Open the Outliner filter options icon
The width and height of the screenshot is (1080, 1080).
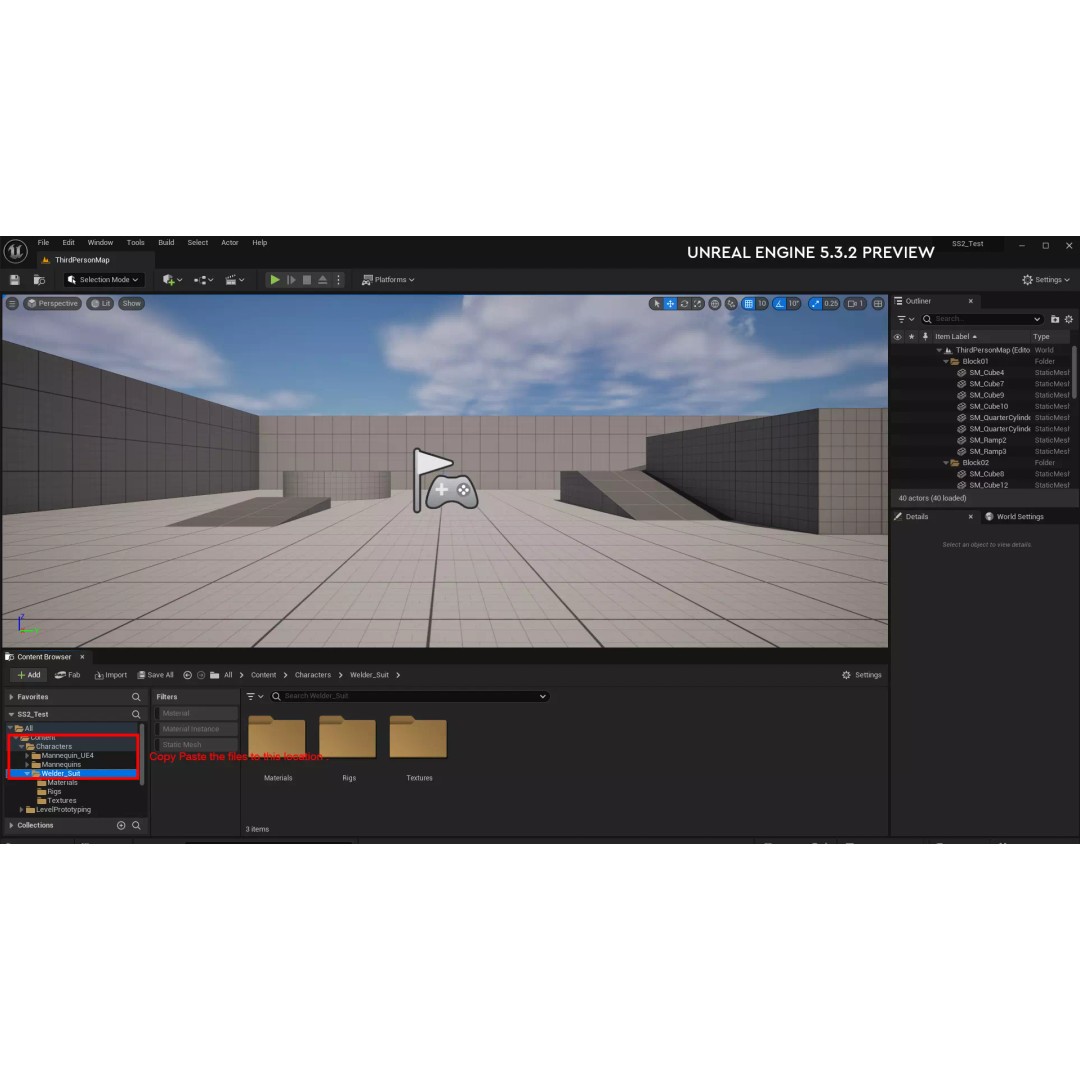click(x=905, y=319)
